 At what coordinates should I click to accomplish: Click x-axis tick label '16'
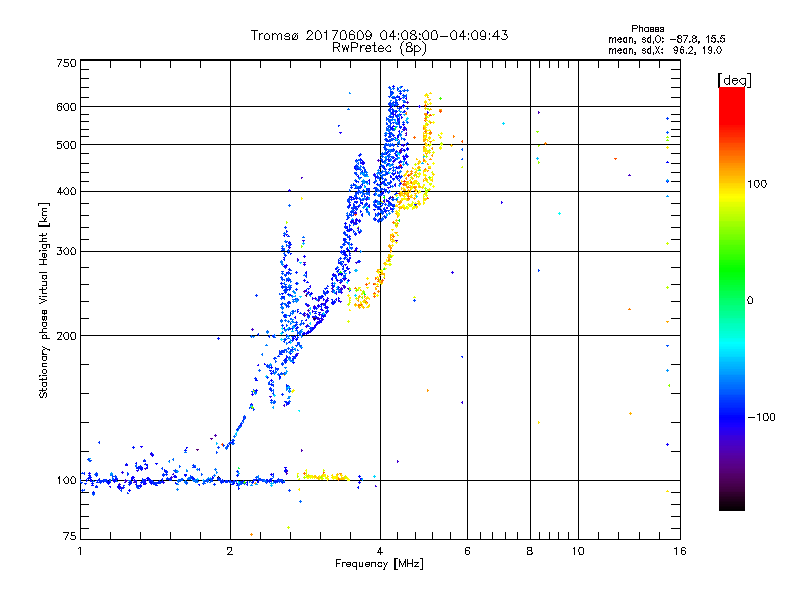click(680, 551)
